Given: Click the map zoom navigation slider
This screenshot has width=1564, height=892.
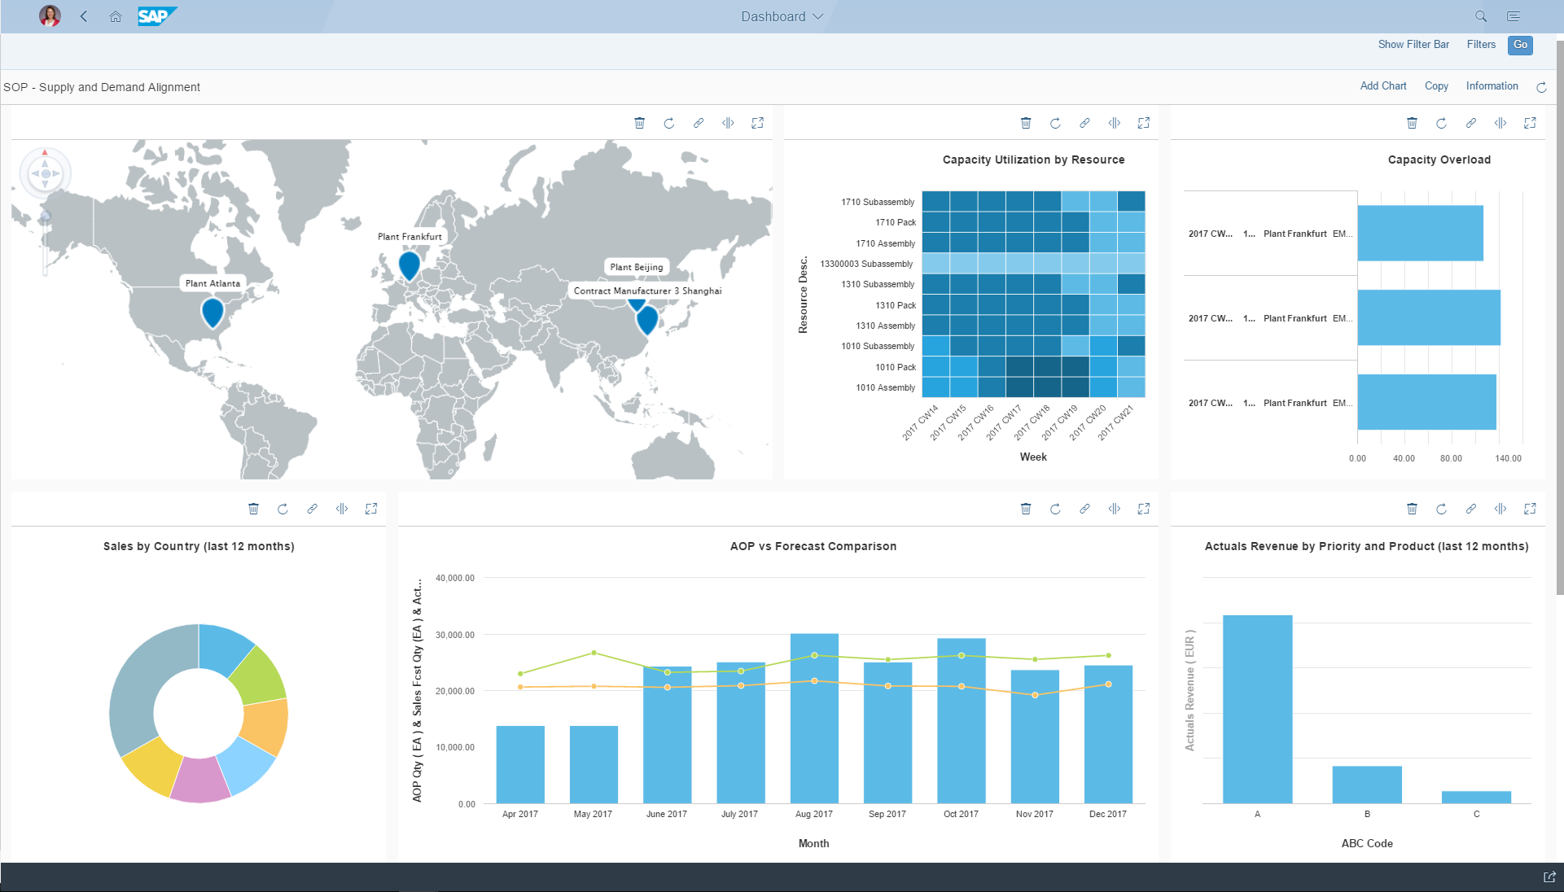Looking at the screenshot, I should point(44,215).
